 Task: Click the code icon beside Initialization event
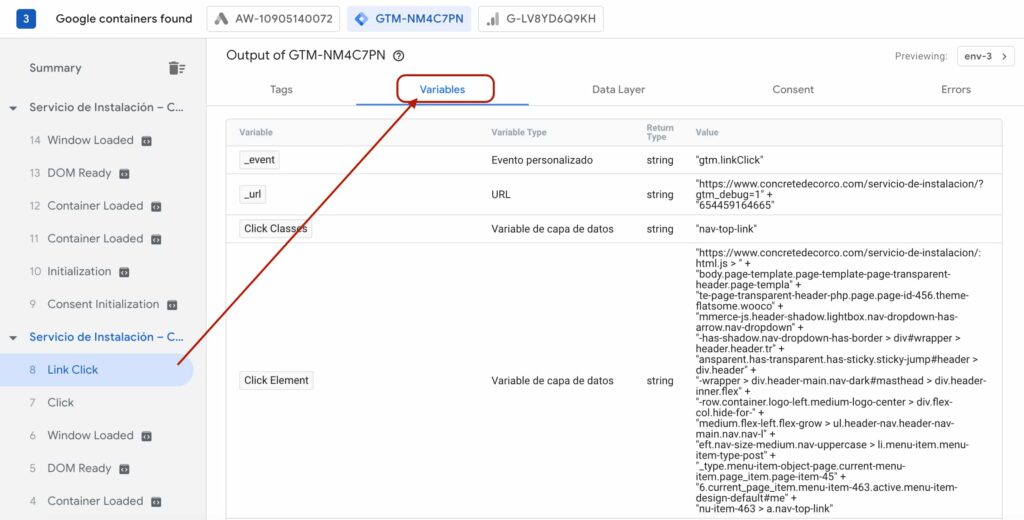point(124,272)
